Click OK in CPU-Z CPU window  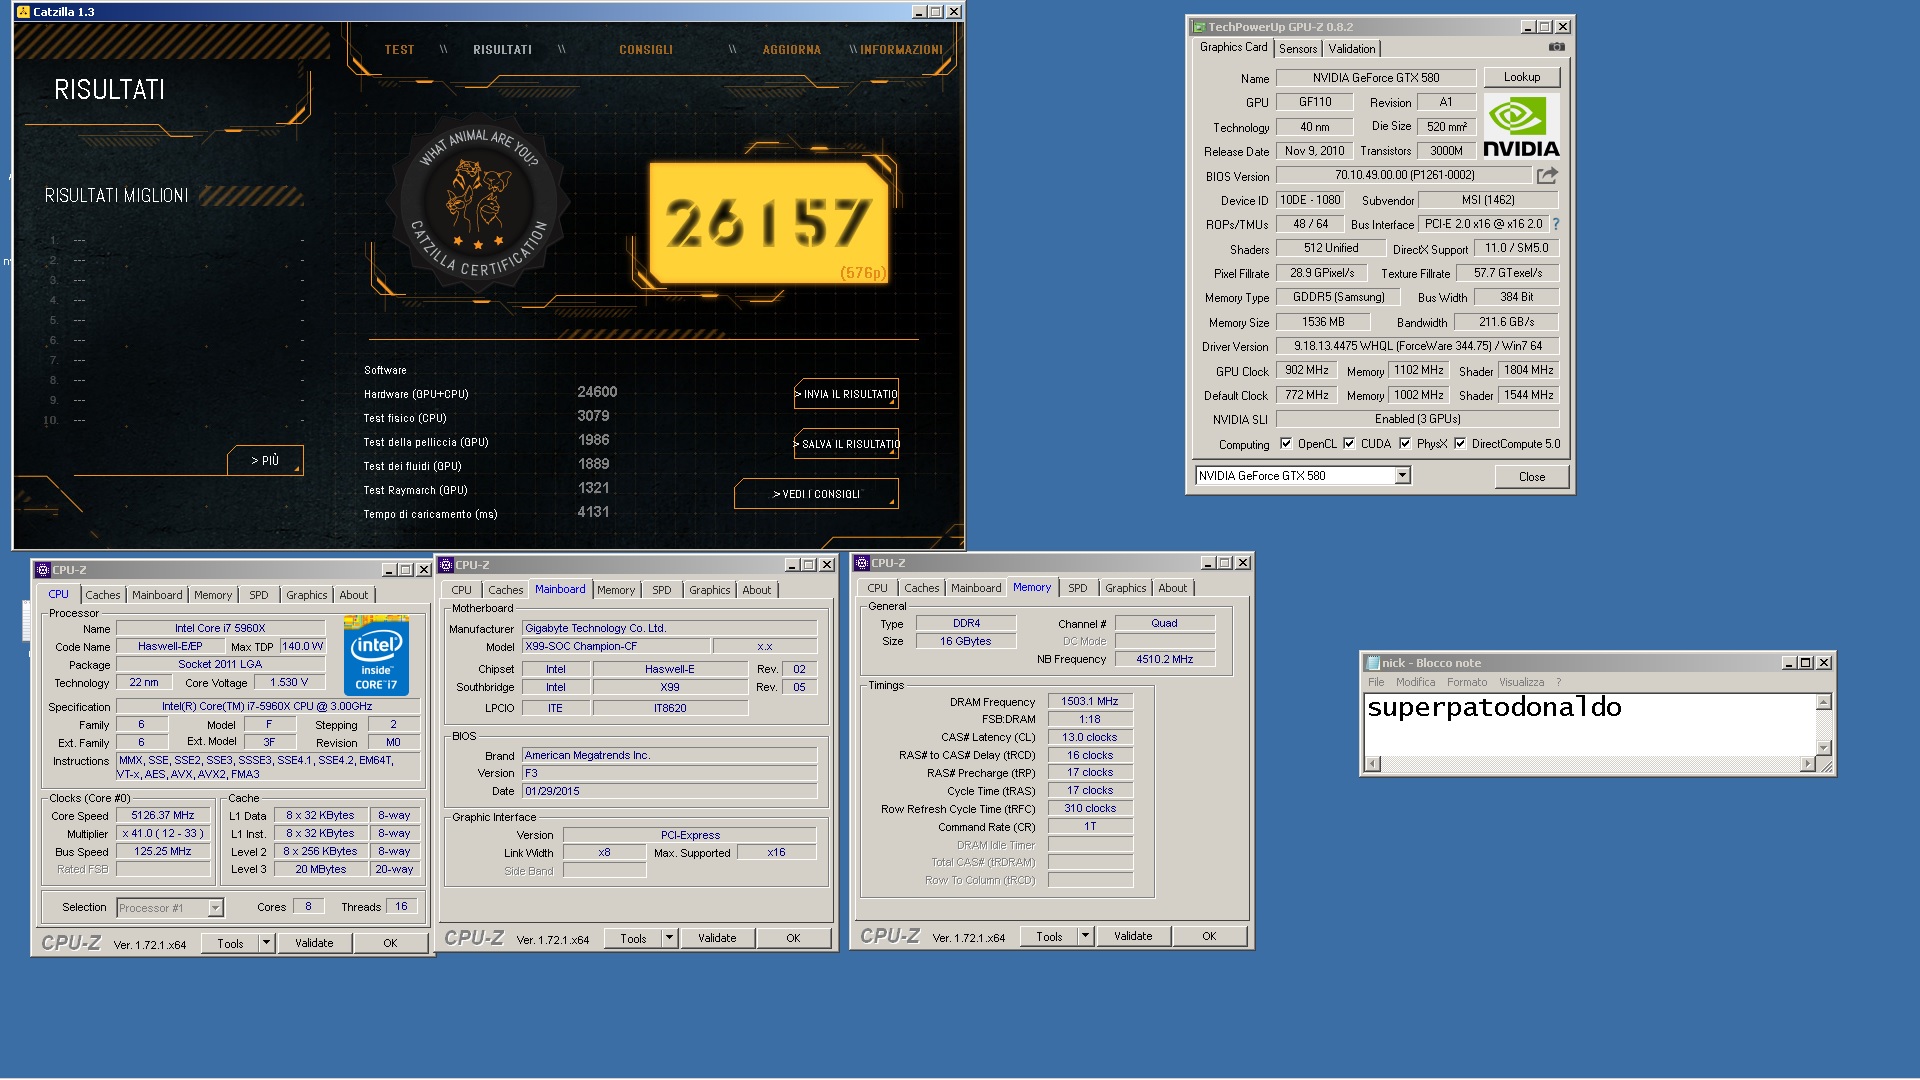pos(390,943)
